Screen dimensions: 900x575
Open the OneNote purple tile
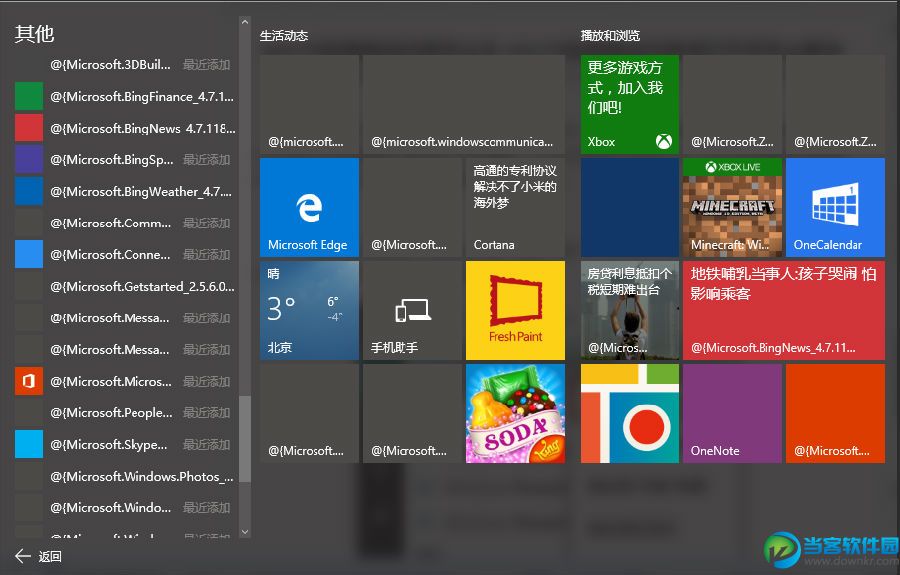[732, 413]
